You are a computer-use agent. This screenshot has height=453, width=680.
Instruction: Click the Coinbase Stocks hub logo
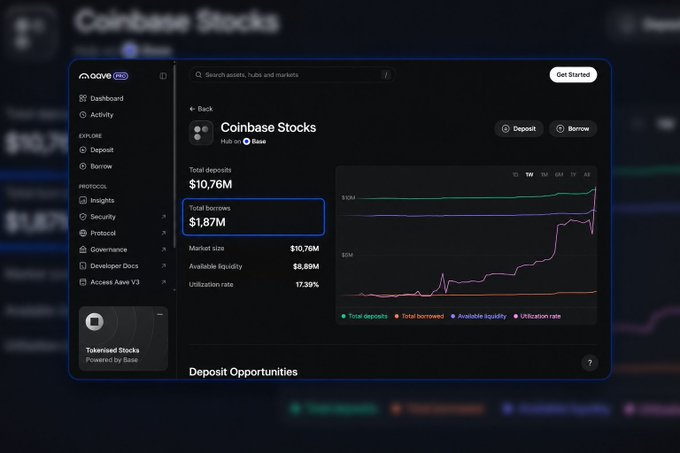(x=201, y=133)
